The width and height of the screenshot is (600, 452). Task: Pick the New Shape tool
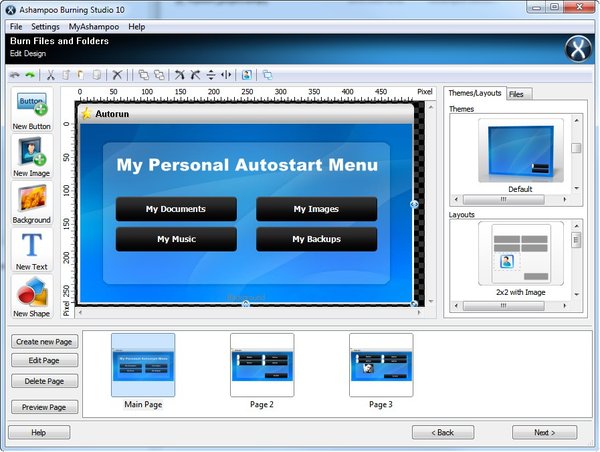[x=32, y=297]
